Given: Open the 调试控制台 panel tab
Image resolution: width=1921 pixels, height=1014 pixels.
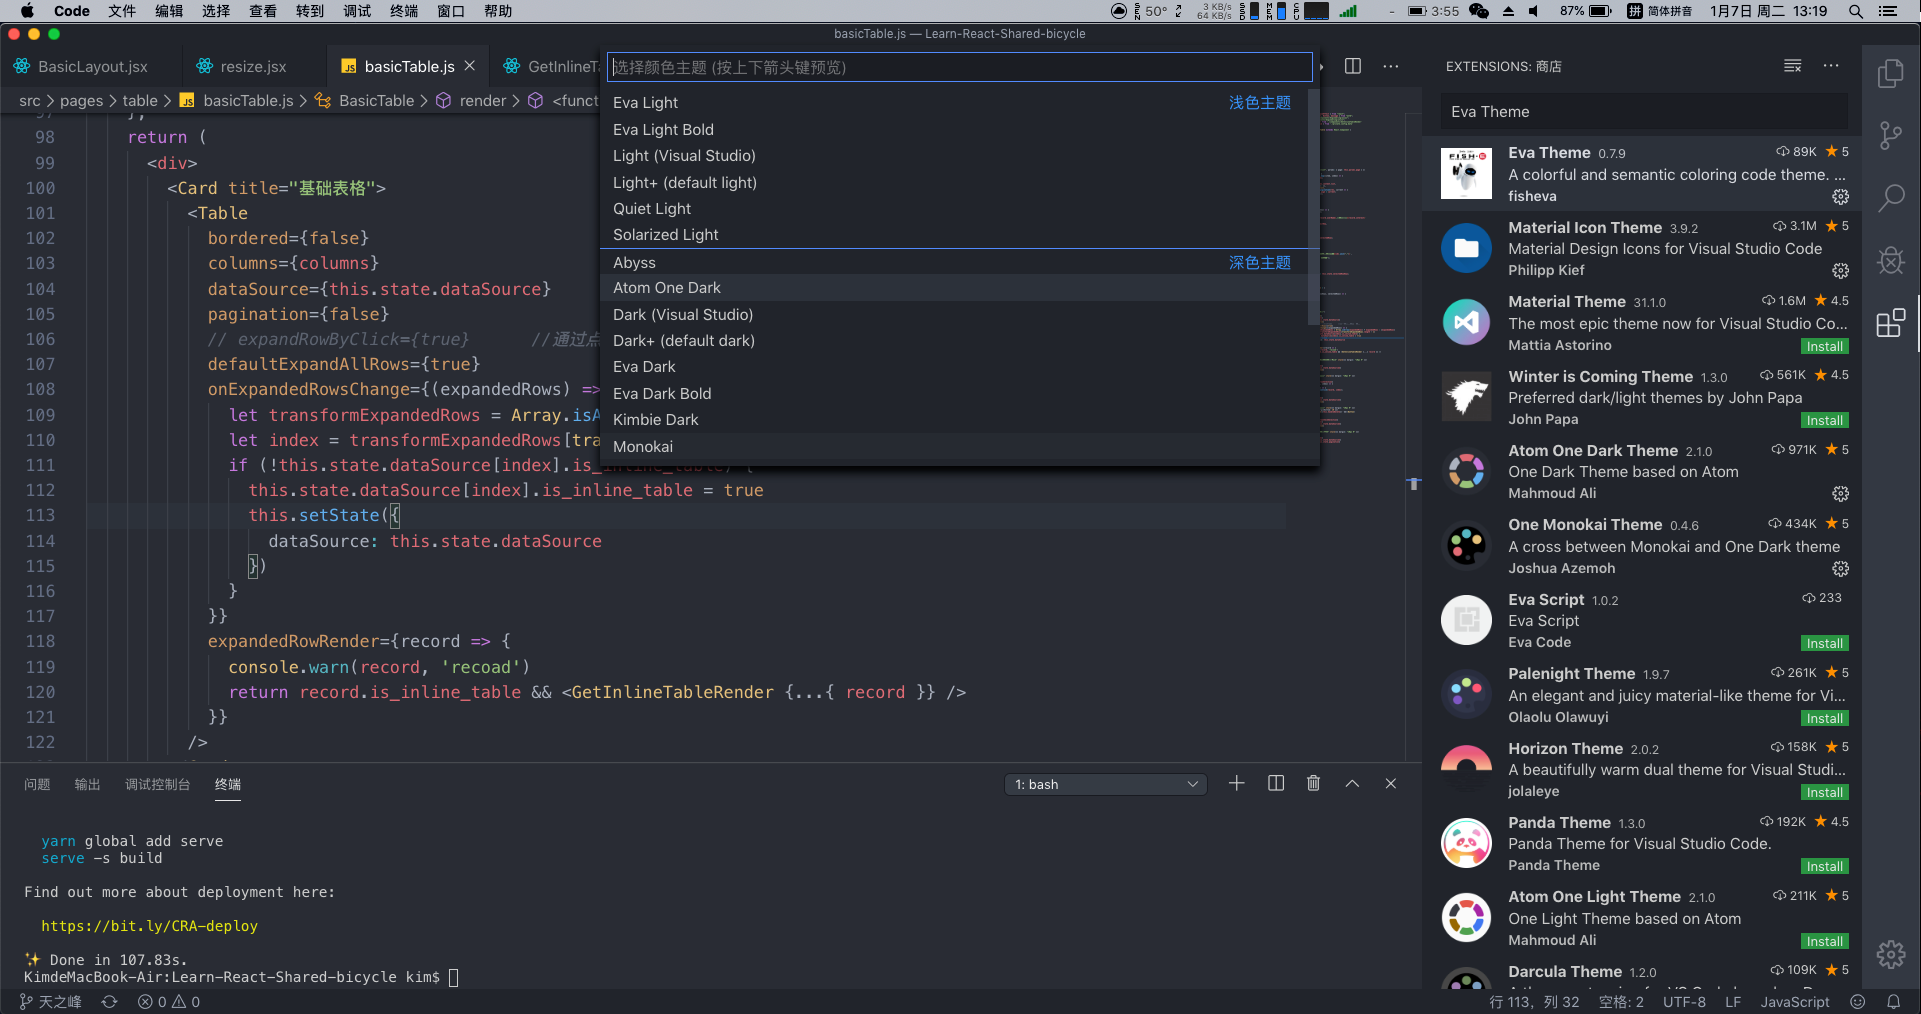Looking at the screenshot, I should tap(157, 784).
